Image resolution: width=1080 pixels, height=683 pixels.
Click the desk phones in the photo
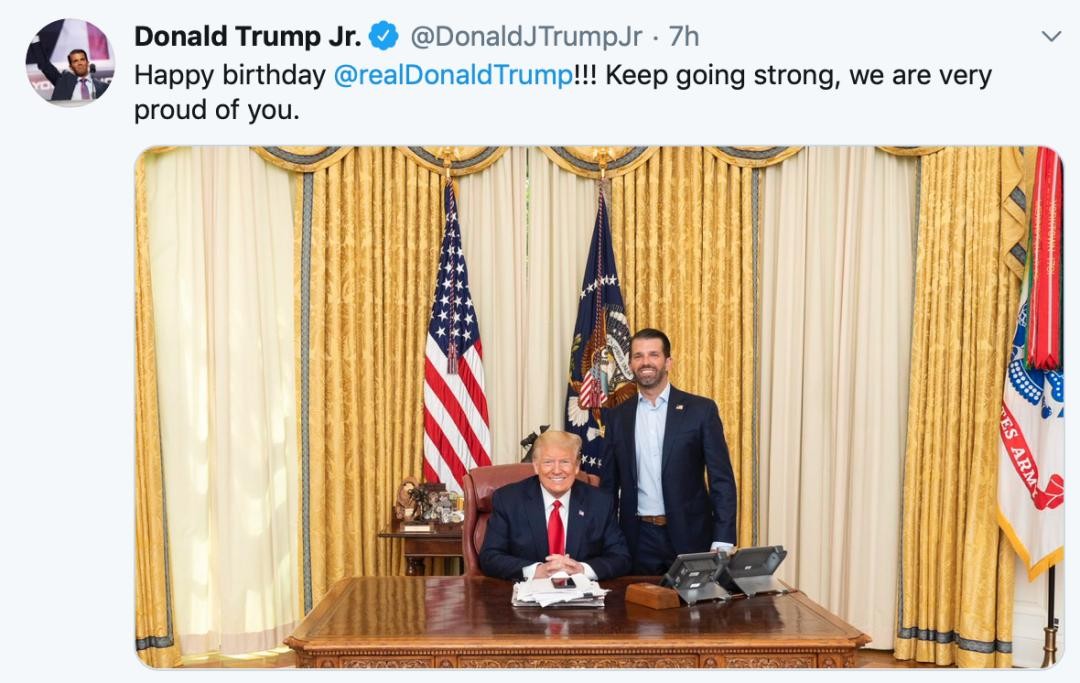coord(723,573)
